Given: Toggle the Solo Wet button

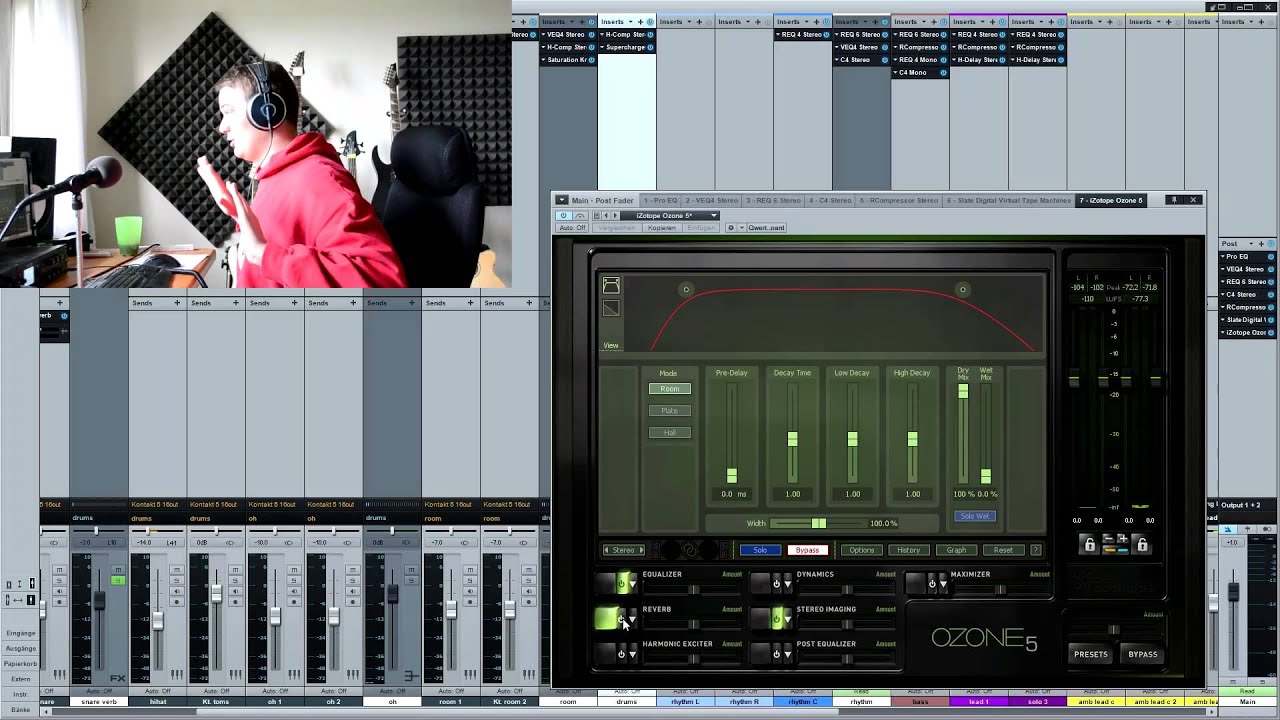Looking at the screenshot, I should point(974,516).
